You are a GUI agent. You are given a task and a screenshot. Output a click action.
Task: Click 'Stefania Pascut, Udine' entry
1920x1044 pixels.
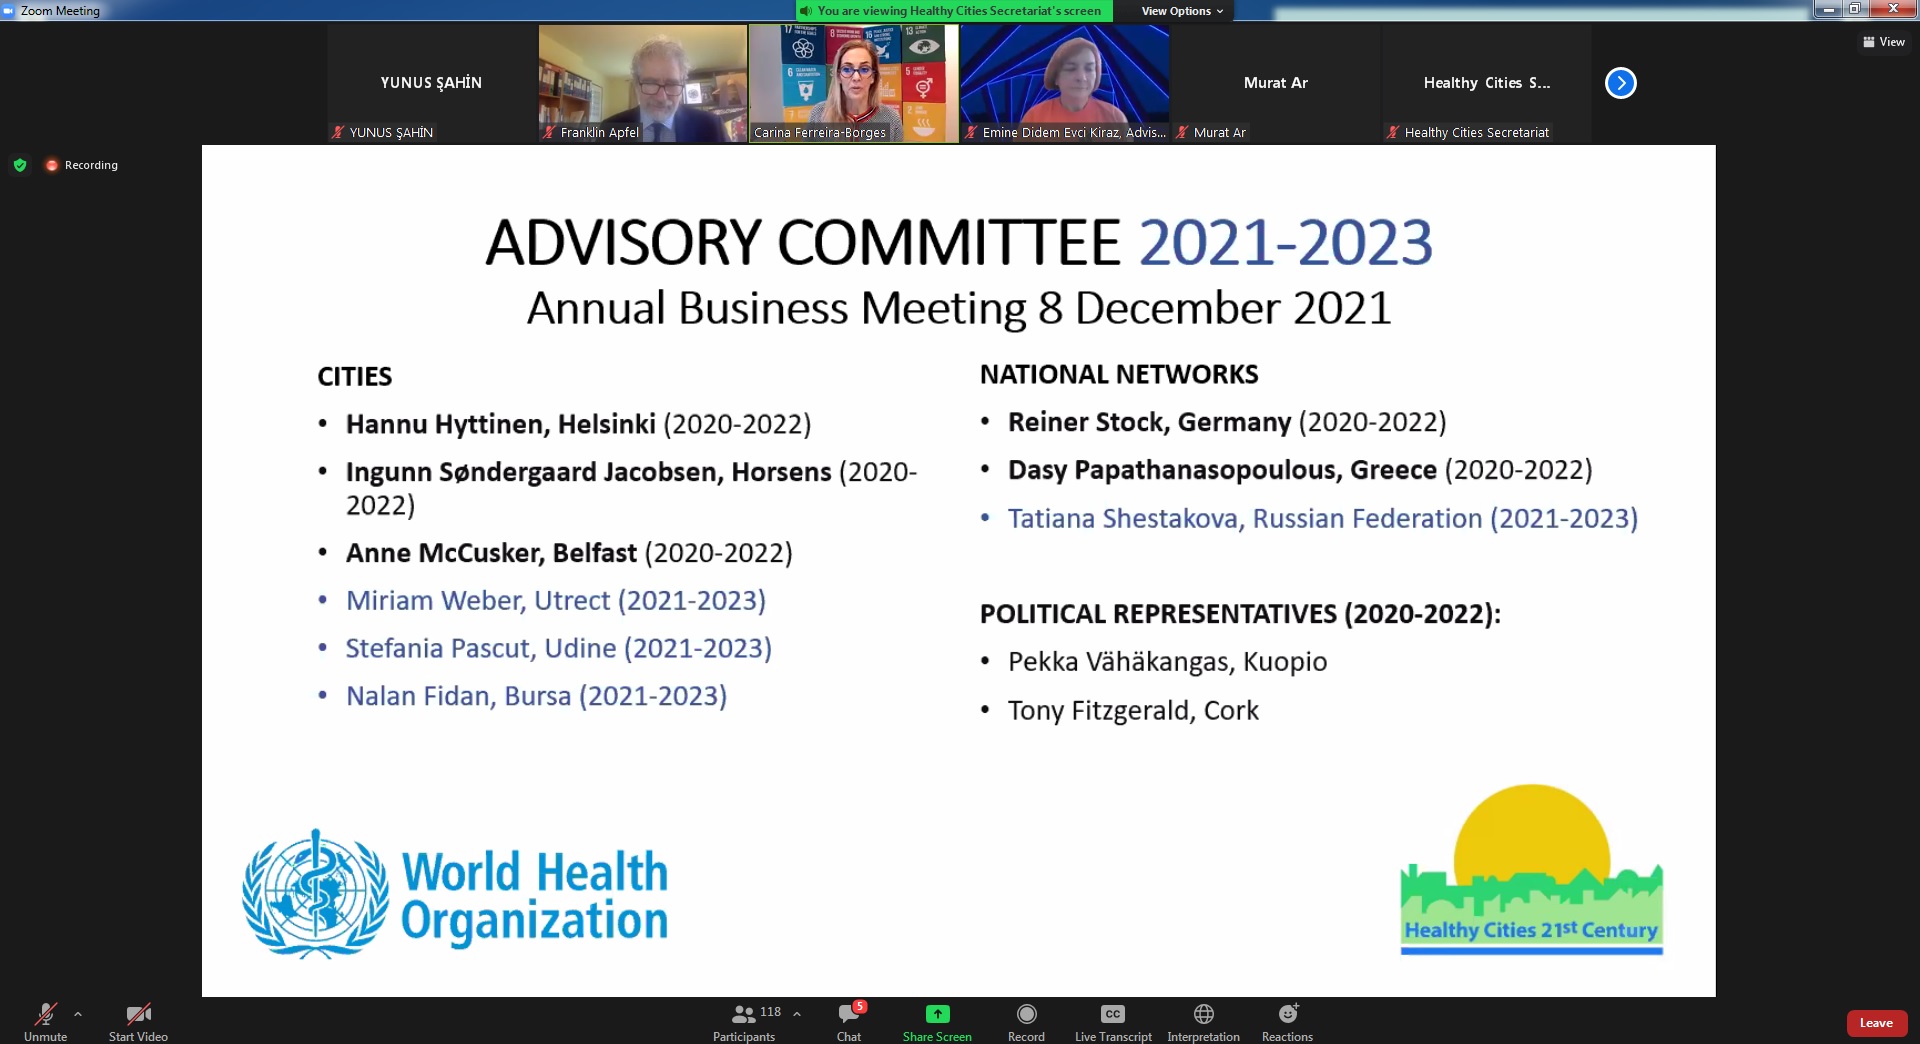coord(559,649)
